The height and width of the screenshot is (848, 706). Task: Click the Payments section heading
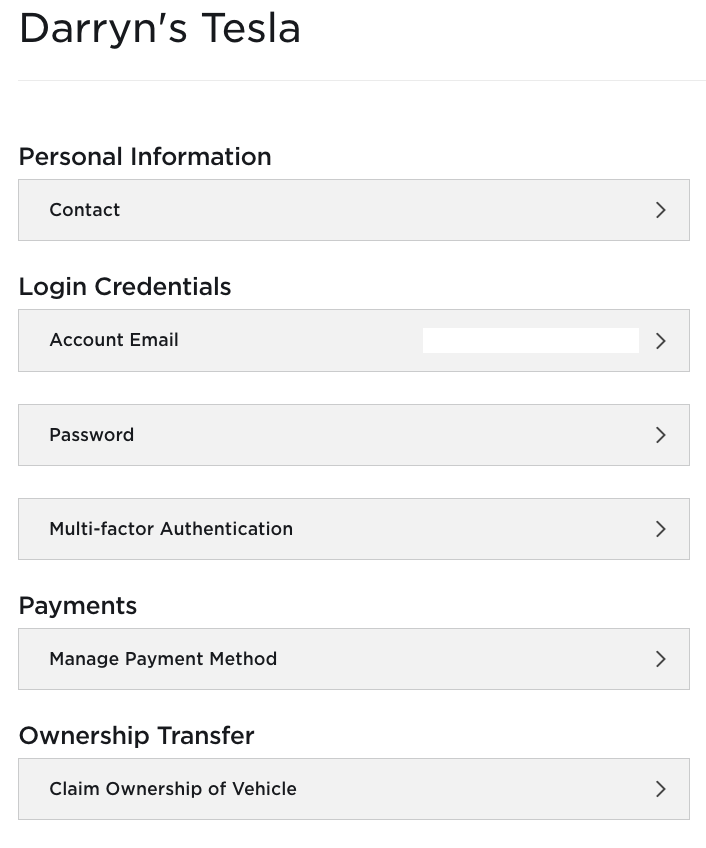coord(78,606)
